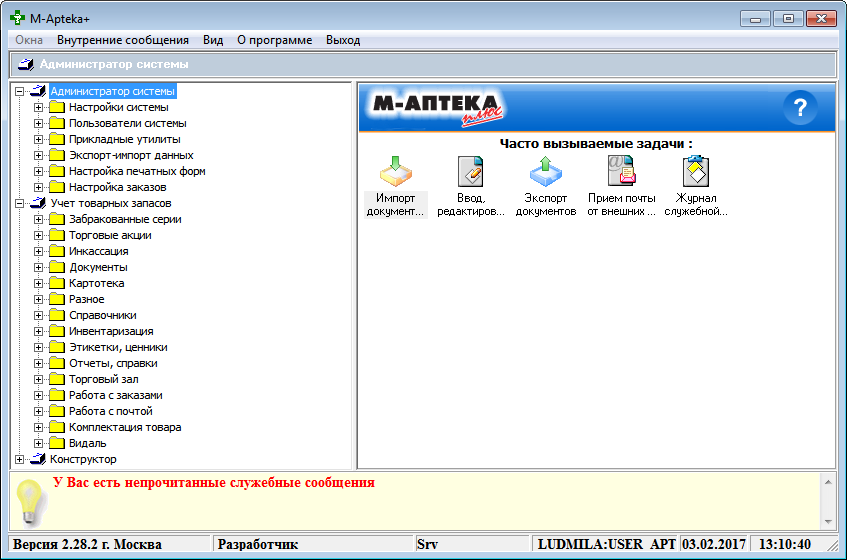Open the О программе menu
Image resolution: width=847 pixels, height=560 pixels.
(274, 40)
